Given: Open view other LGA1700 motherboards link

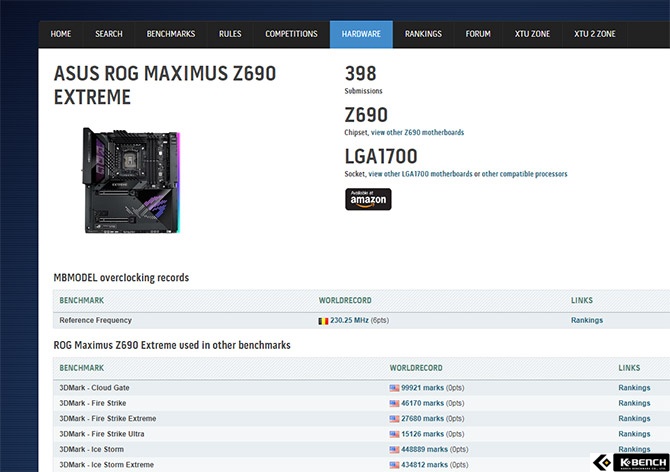Looking at the screenshot, I should point(420,174).
